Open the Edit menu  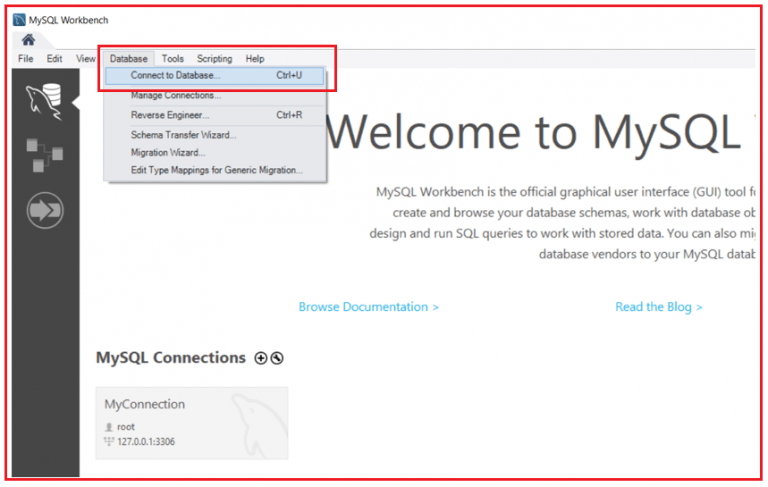tap(55, 59)
